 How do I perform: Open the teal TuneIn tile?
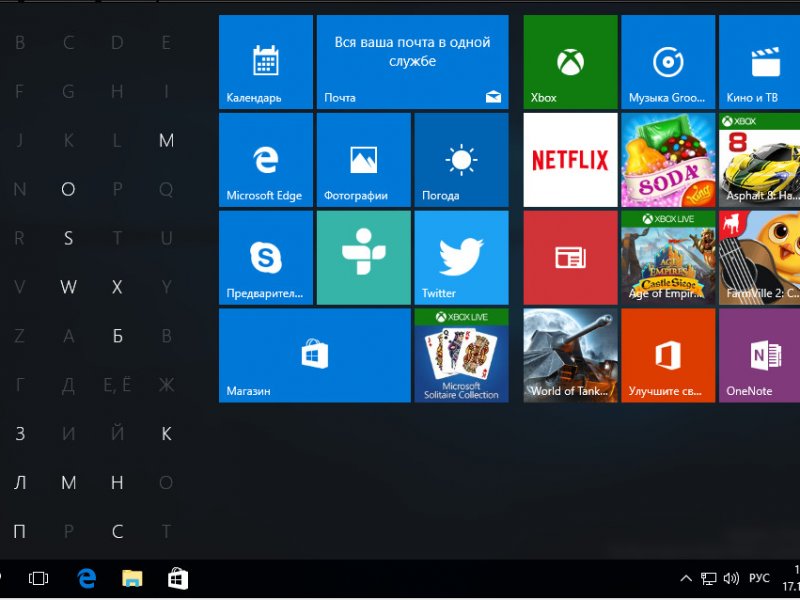tap(364, 258)
